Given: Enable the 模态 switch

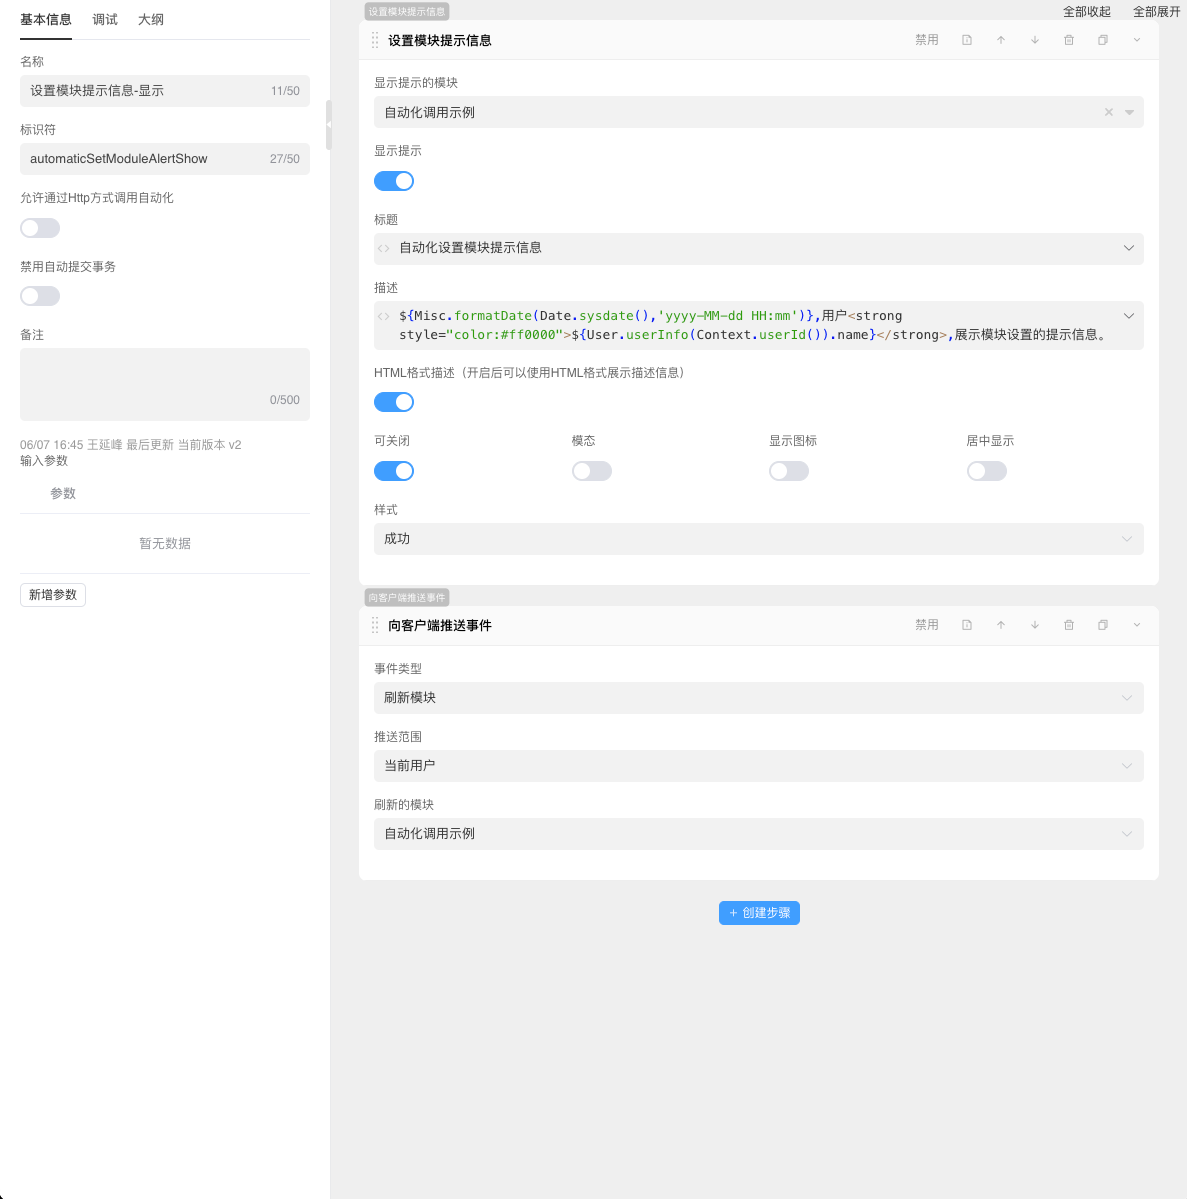Looking at the screenshot, I should pyautogui.click(x=591, y=471).
